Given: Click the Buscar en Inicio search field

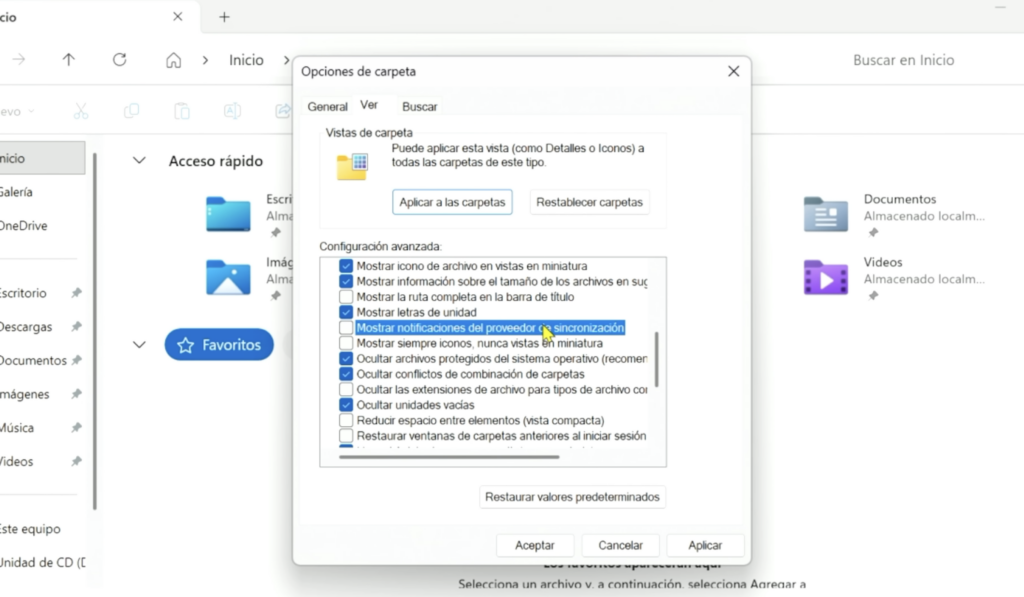Looking at the screenshot, I should pos(903,60).
